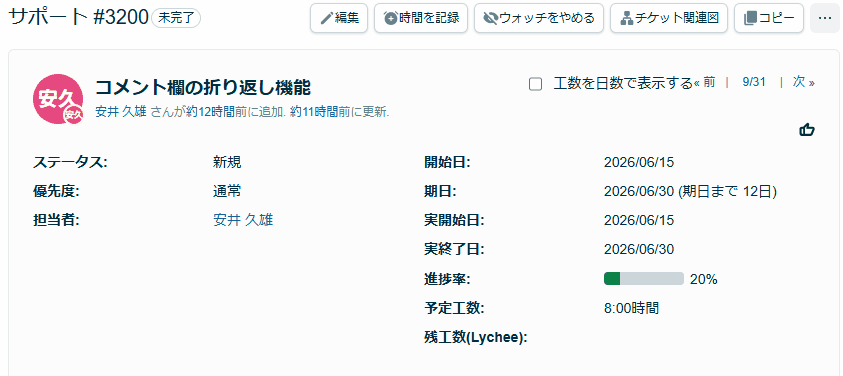Click the ステータス label
The width and height of the screenshot is (843, 376).
click(x=70, y=162)
